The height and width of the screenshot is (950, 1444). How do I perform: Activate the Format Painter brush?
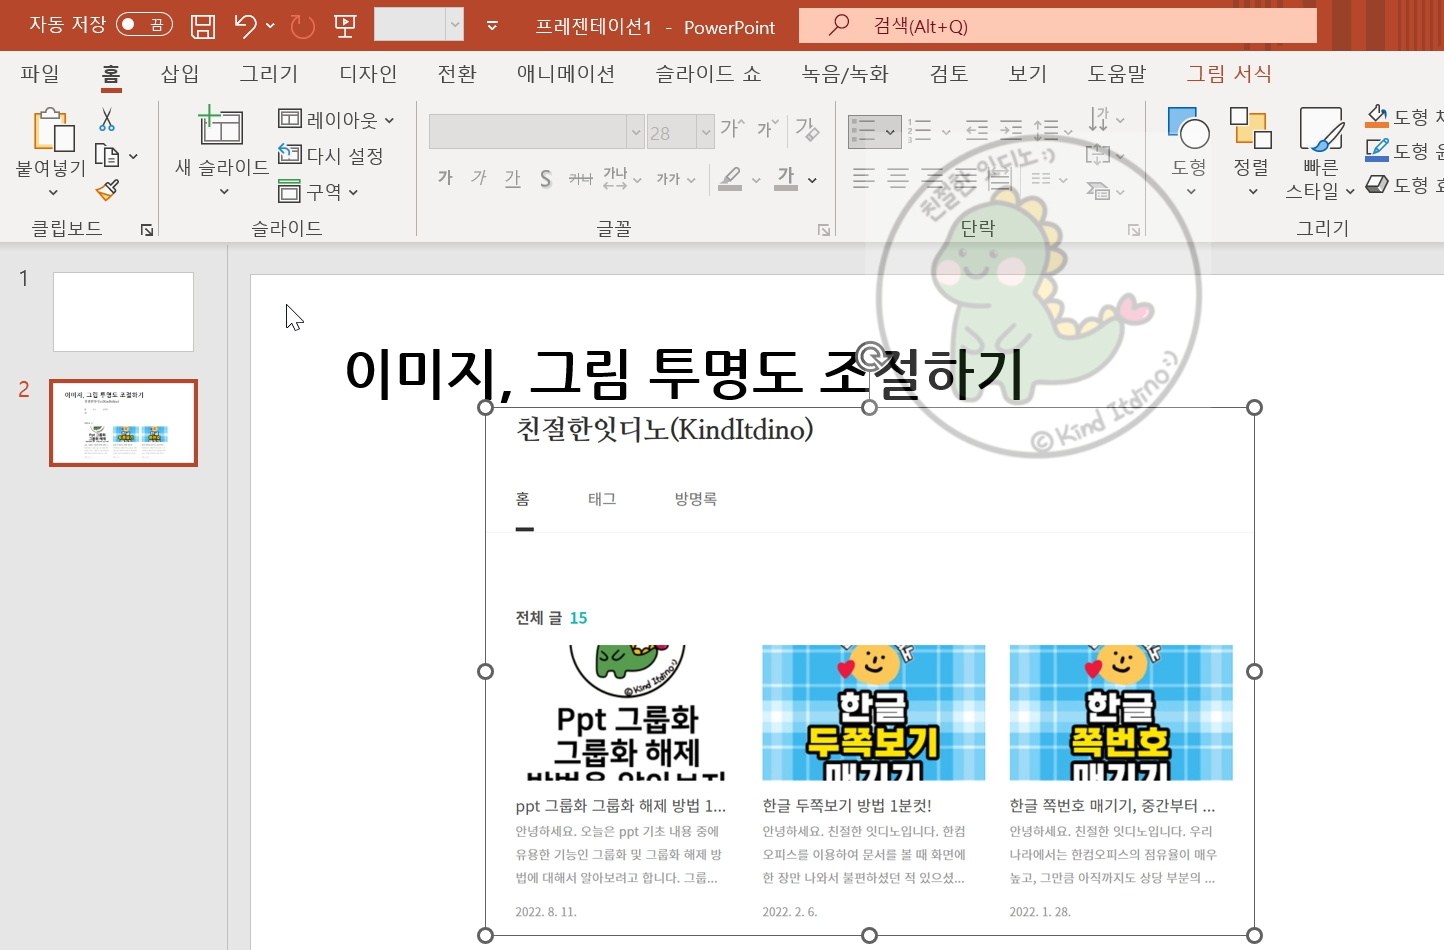[x=107, y=189]
